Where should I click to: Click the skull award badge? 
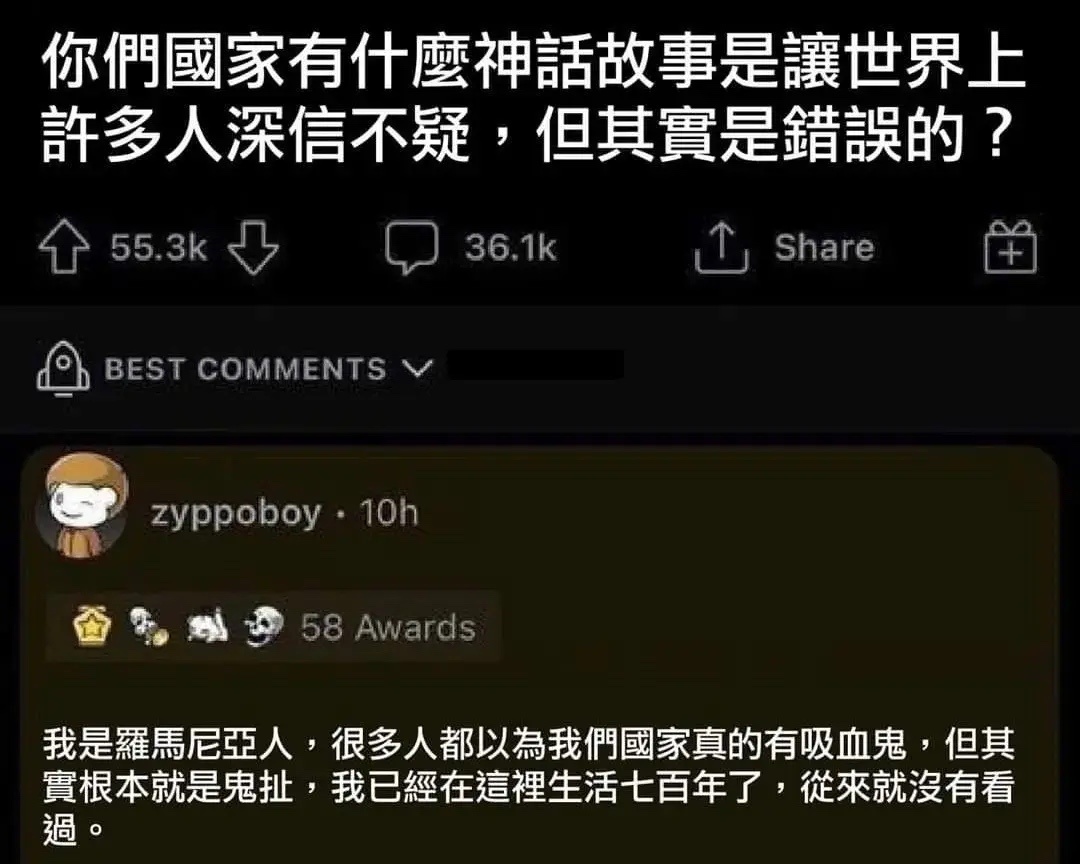pyautogui.click(x=265, y=626)
